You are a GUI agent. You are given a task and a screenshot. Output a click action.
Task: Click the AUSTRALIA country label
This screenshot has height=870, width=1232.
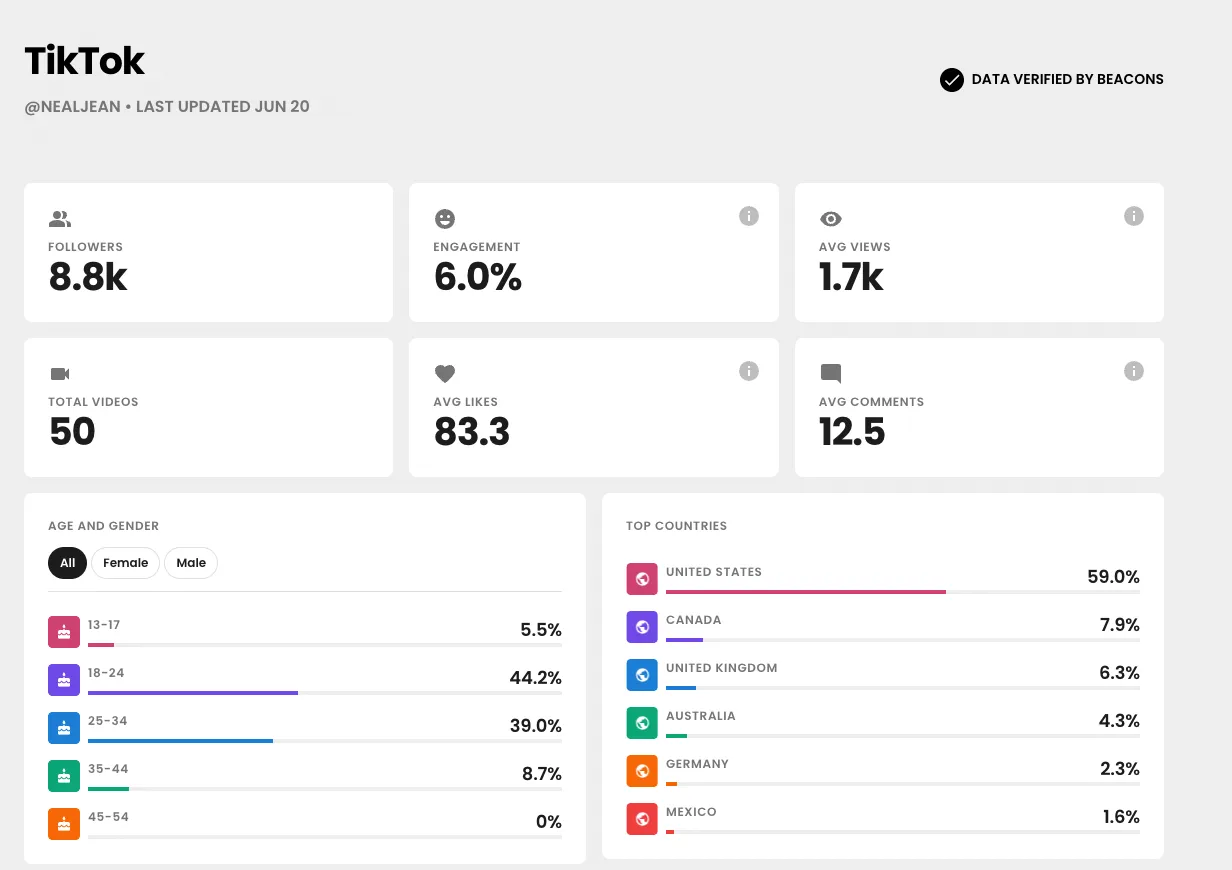(x=701, y=716)
